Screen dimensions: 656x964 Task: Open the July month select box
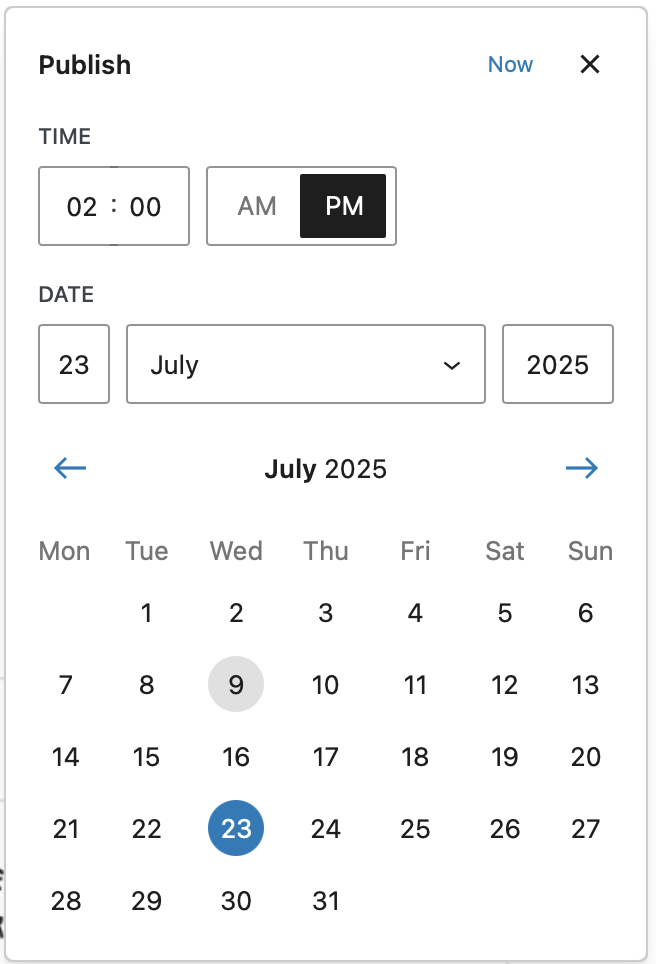306,364
